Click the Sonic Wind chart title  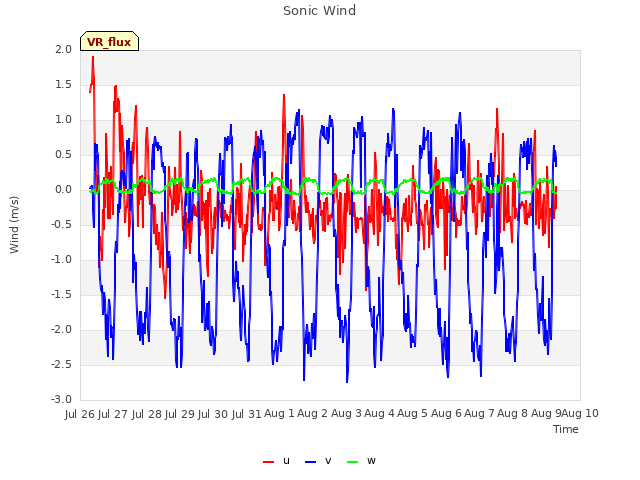(x=320, y=10)
